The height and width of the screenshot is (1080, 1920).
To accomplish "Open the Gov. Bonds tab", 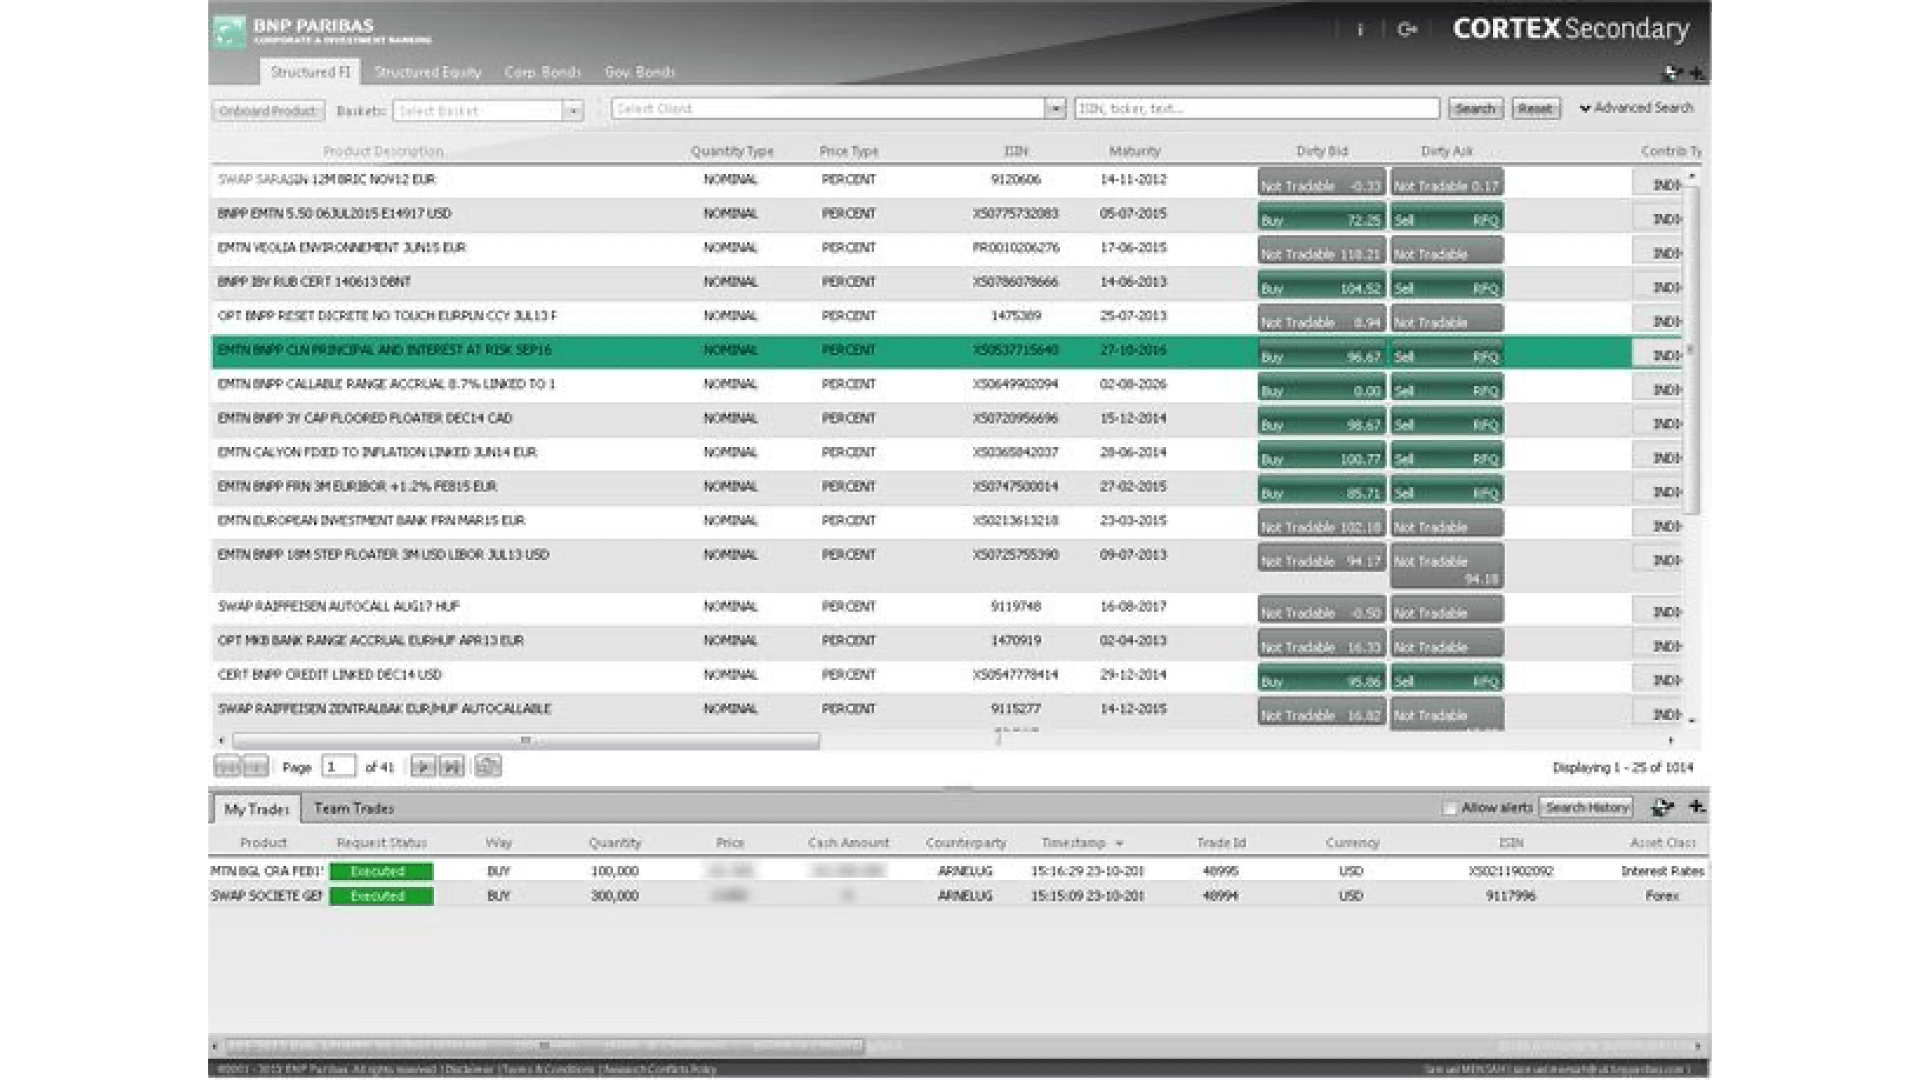I will [640, 71].
